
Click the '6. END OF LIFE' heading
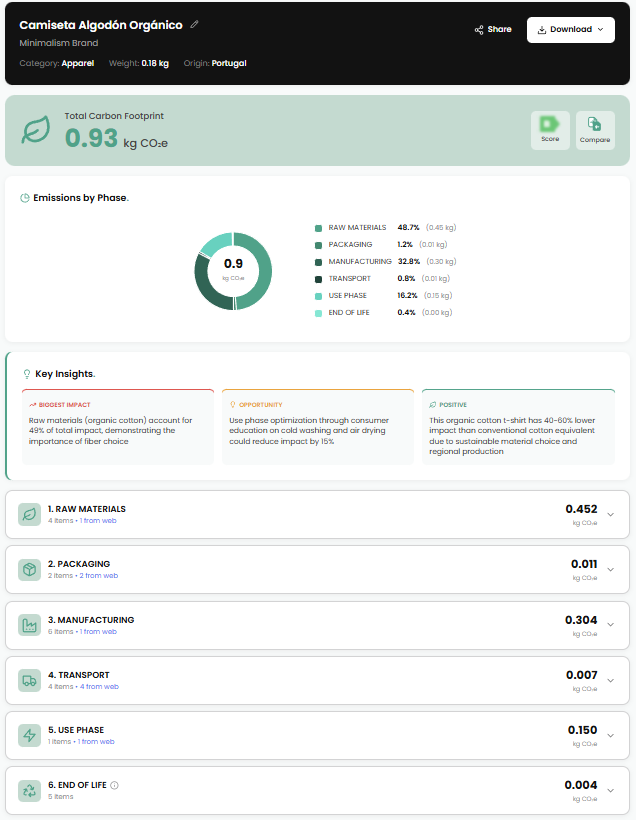77,785
